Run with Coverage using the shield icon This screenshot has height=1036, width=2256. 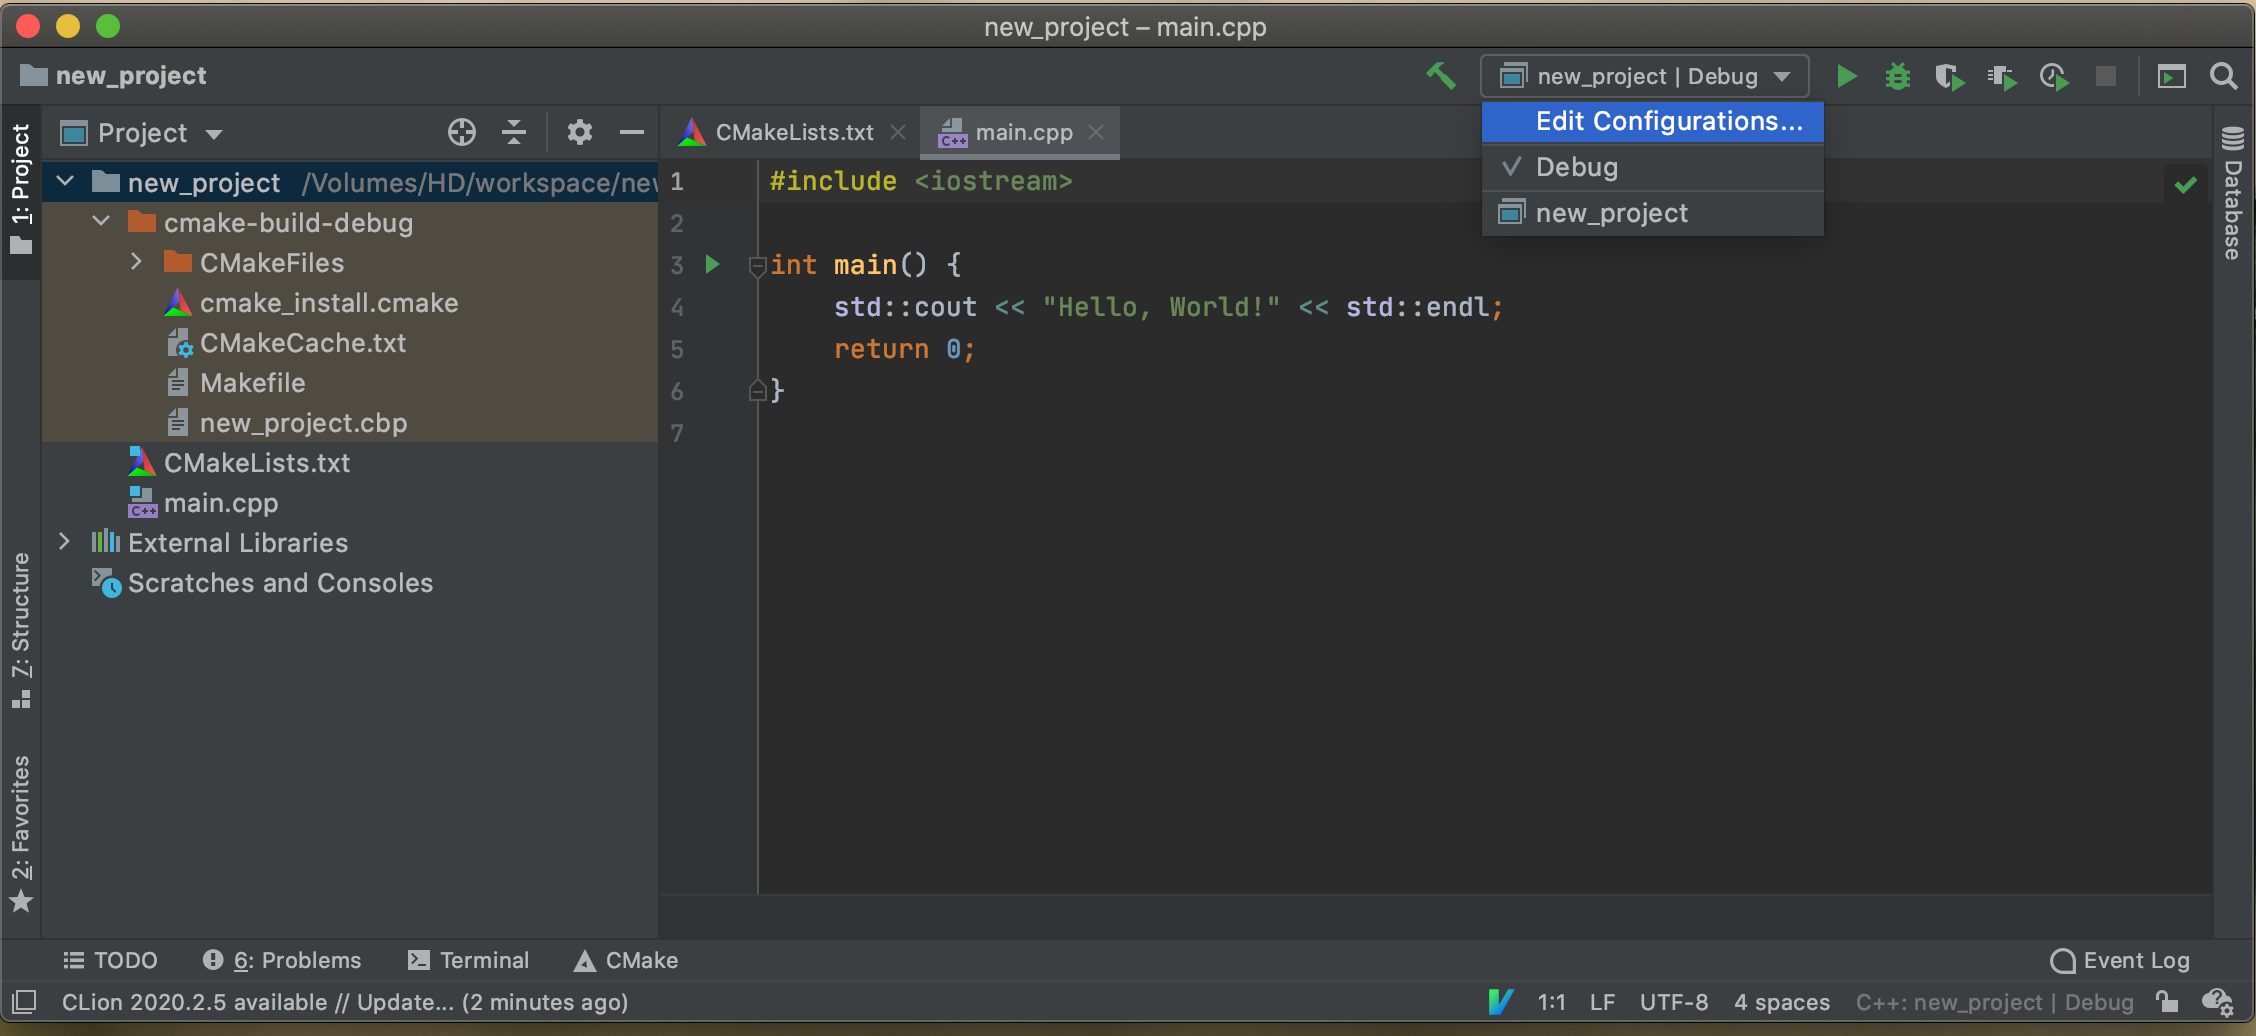pyautogui.click(x=1948, y=76)
